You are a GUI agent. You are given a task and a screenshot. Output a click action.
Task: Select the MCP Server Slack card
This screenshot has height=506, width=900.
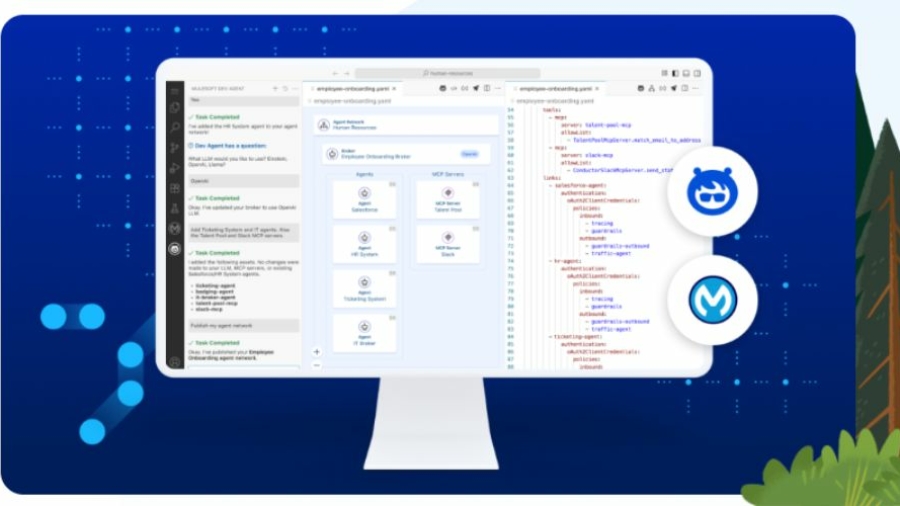tap(448, 244)
